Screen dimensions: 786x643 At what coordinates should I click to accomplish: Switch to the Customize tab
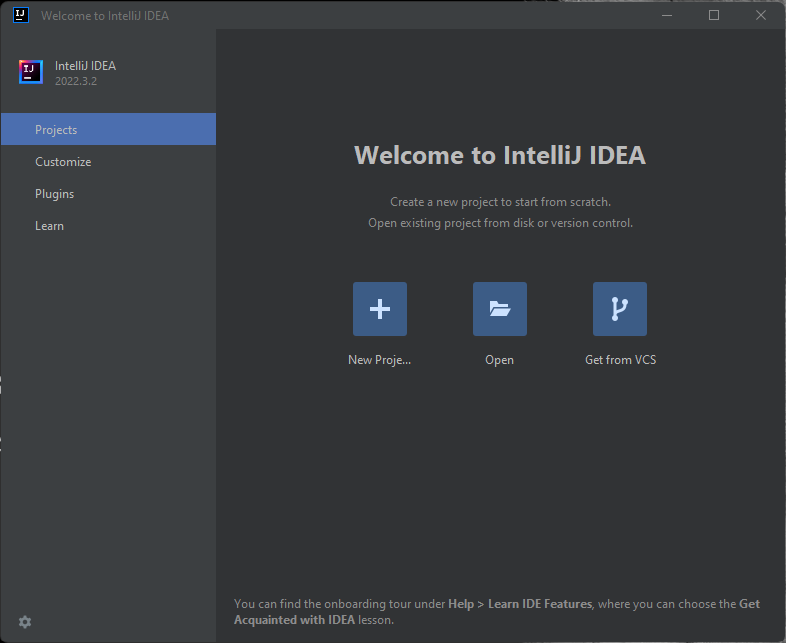[108, 161]
